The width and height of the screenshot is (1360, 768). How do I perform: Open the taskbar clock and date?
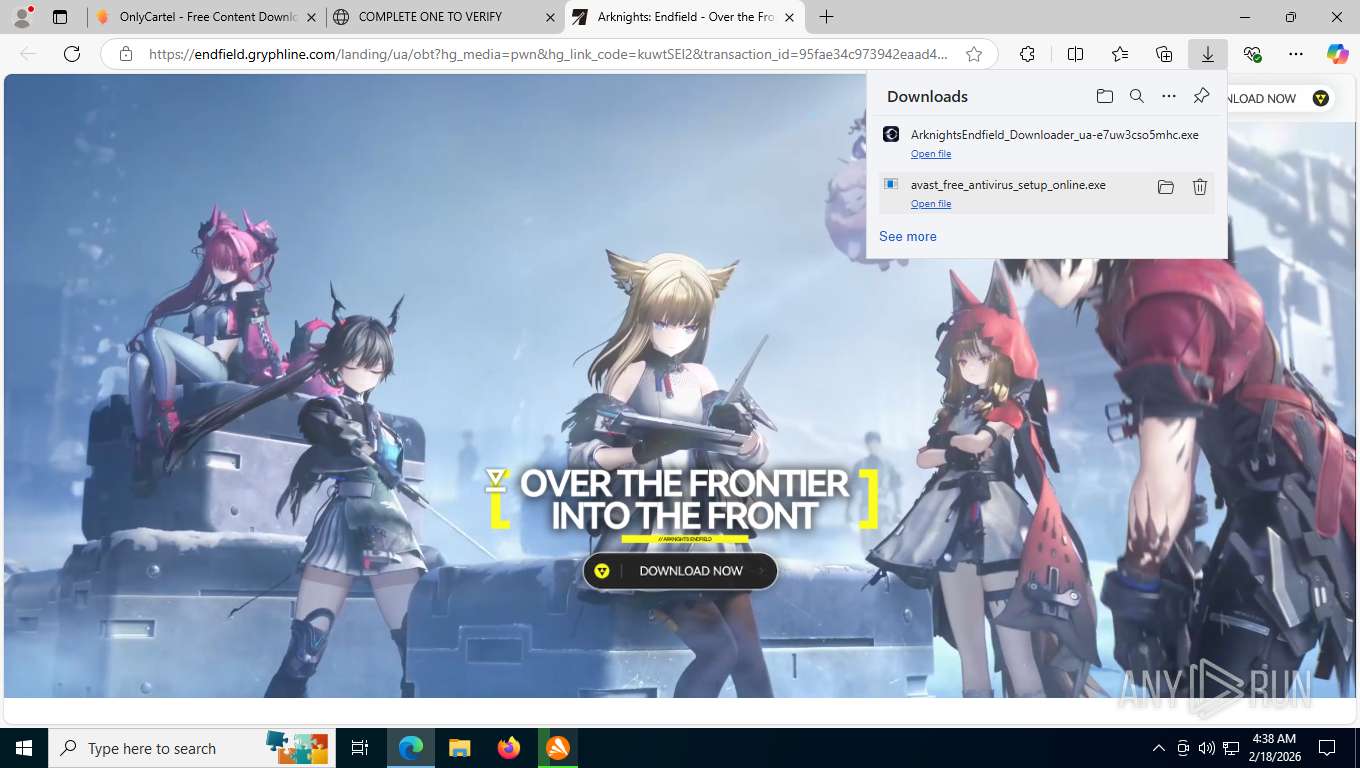pyautogui.click(x=1273, y=748)
